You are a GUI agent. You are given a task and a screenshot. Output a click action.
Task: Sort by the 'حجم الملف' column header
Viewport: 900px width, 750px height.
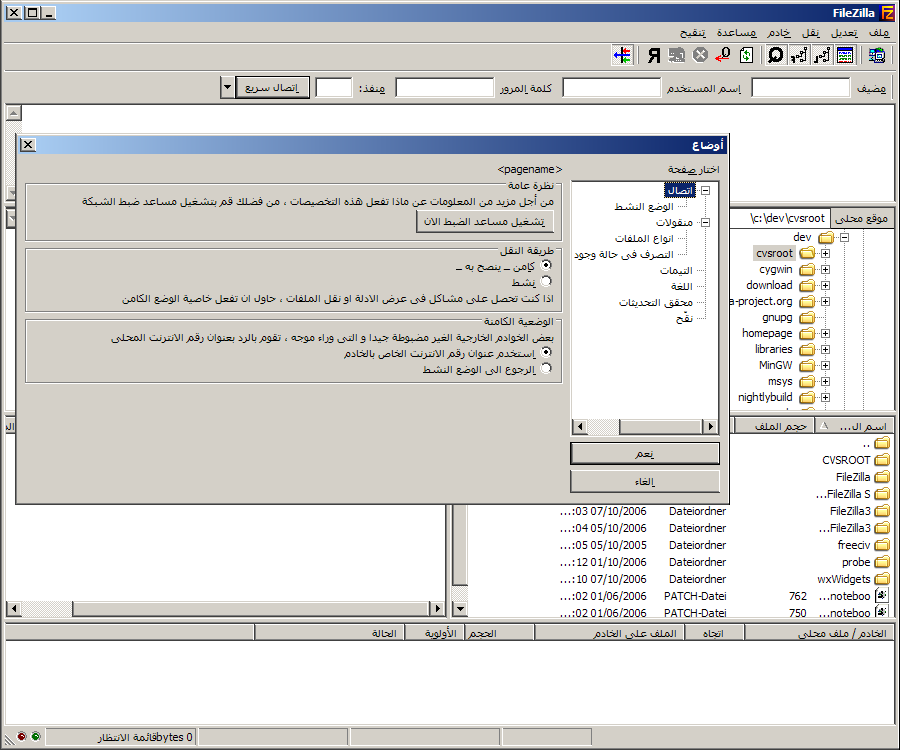pos(775,426)
